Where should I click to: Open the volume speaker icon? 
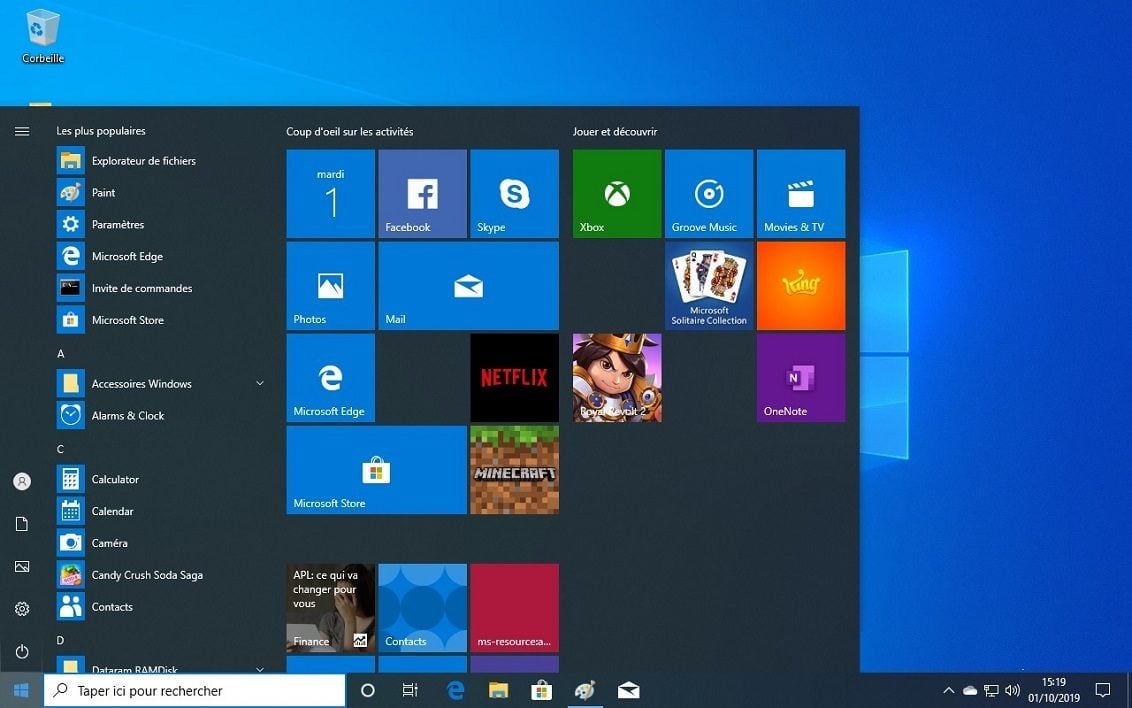1013,691
